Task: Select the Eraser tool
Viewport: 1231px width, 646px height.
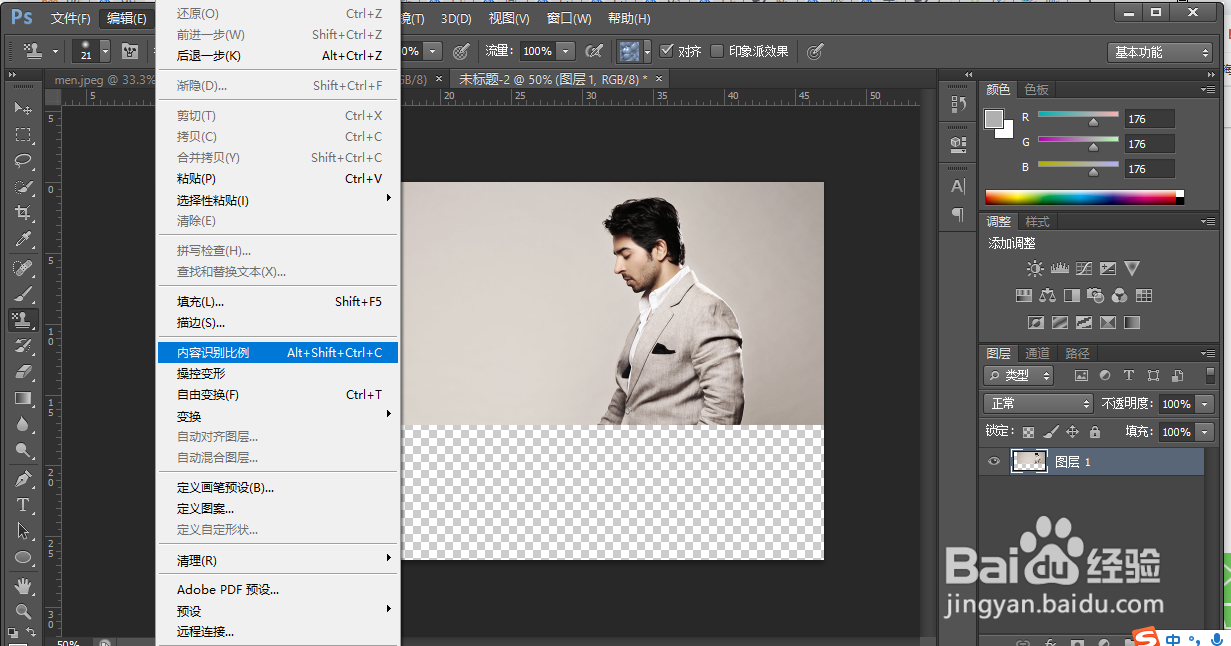Action: click(x=23, y=372)
